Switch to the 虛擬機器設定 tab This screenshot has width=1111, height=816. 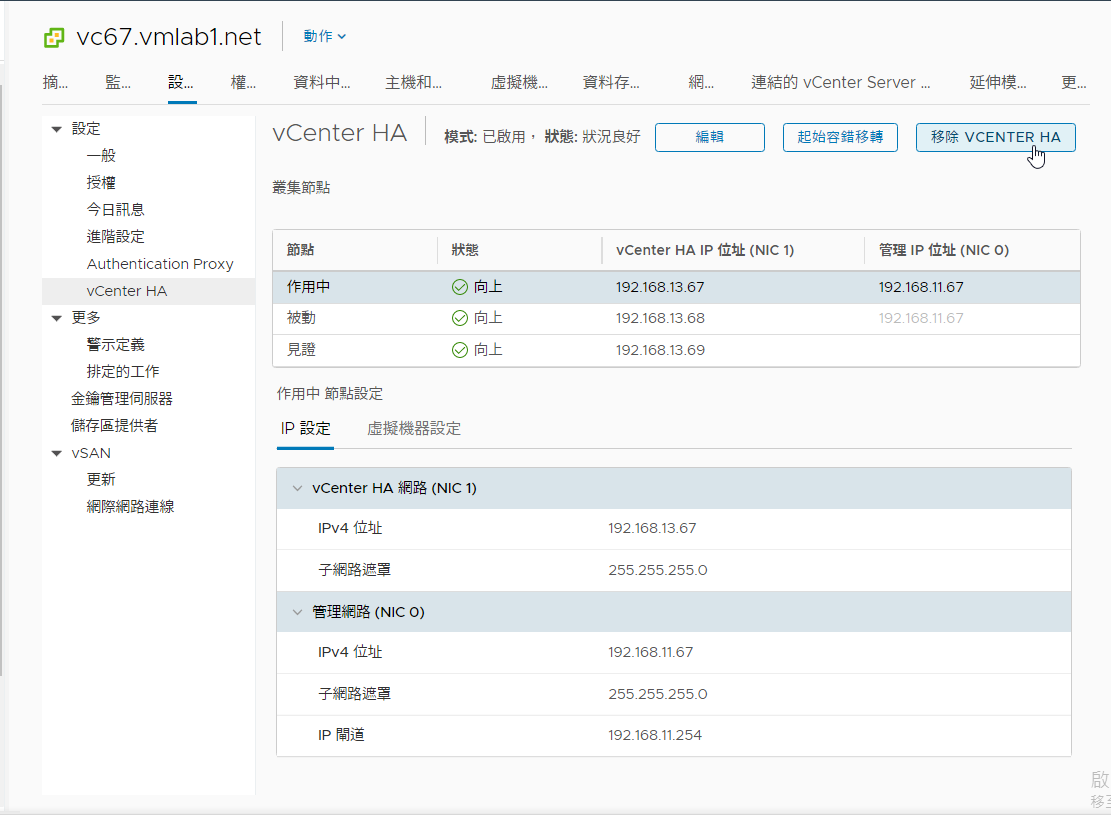pos(414,429)
